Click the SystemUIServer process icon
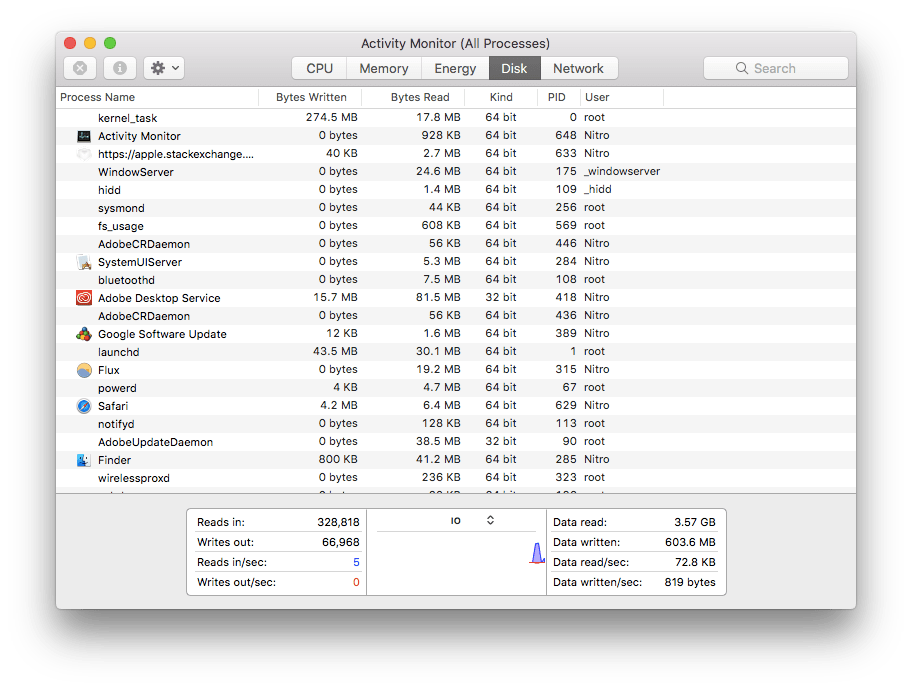This screenshot has height=689, width=912. (x=84, y=262)
